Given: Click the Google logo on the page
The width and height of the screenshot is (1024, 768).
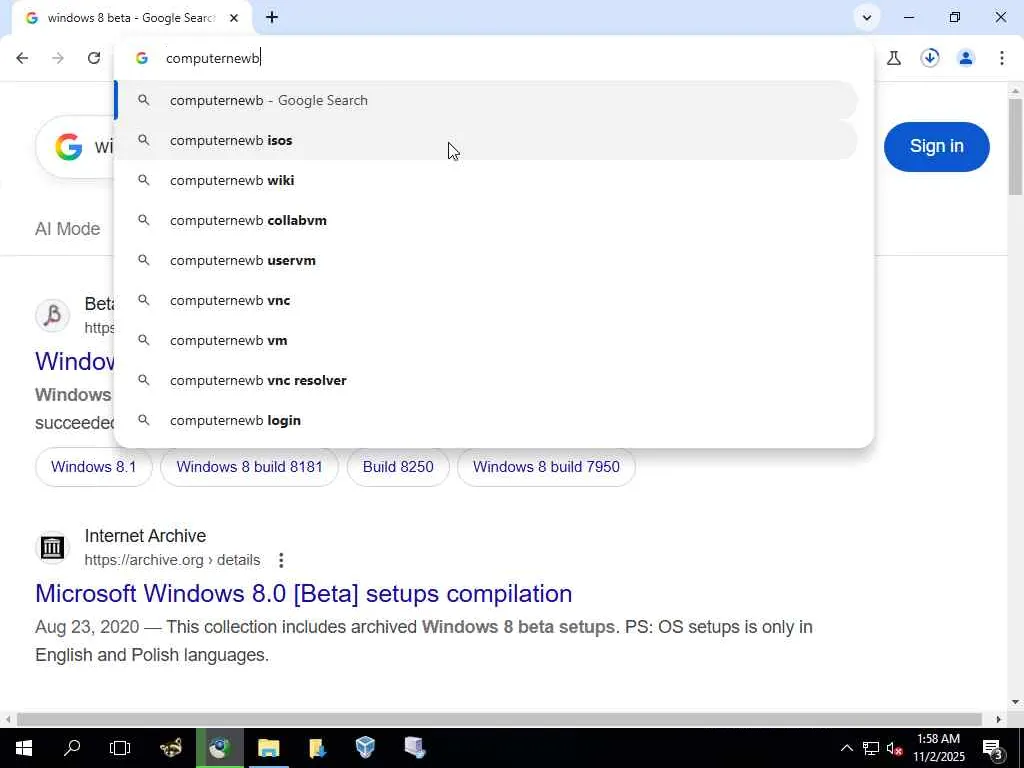Looking at the screenshot, I should tap(69, 147).
